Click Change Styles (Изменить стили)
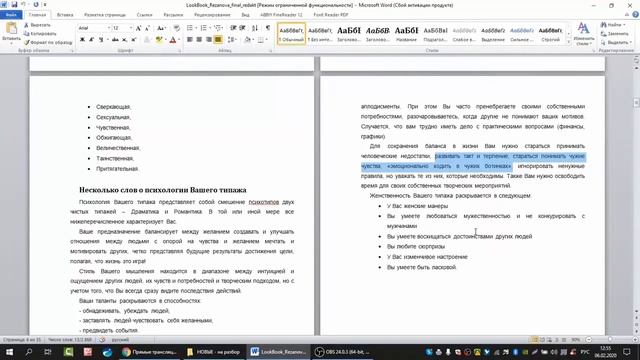Viewport: 640px width, 360px height. pos(584,34)
